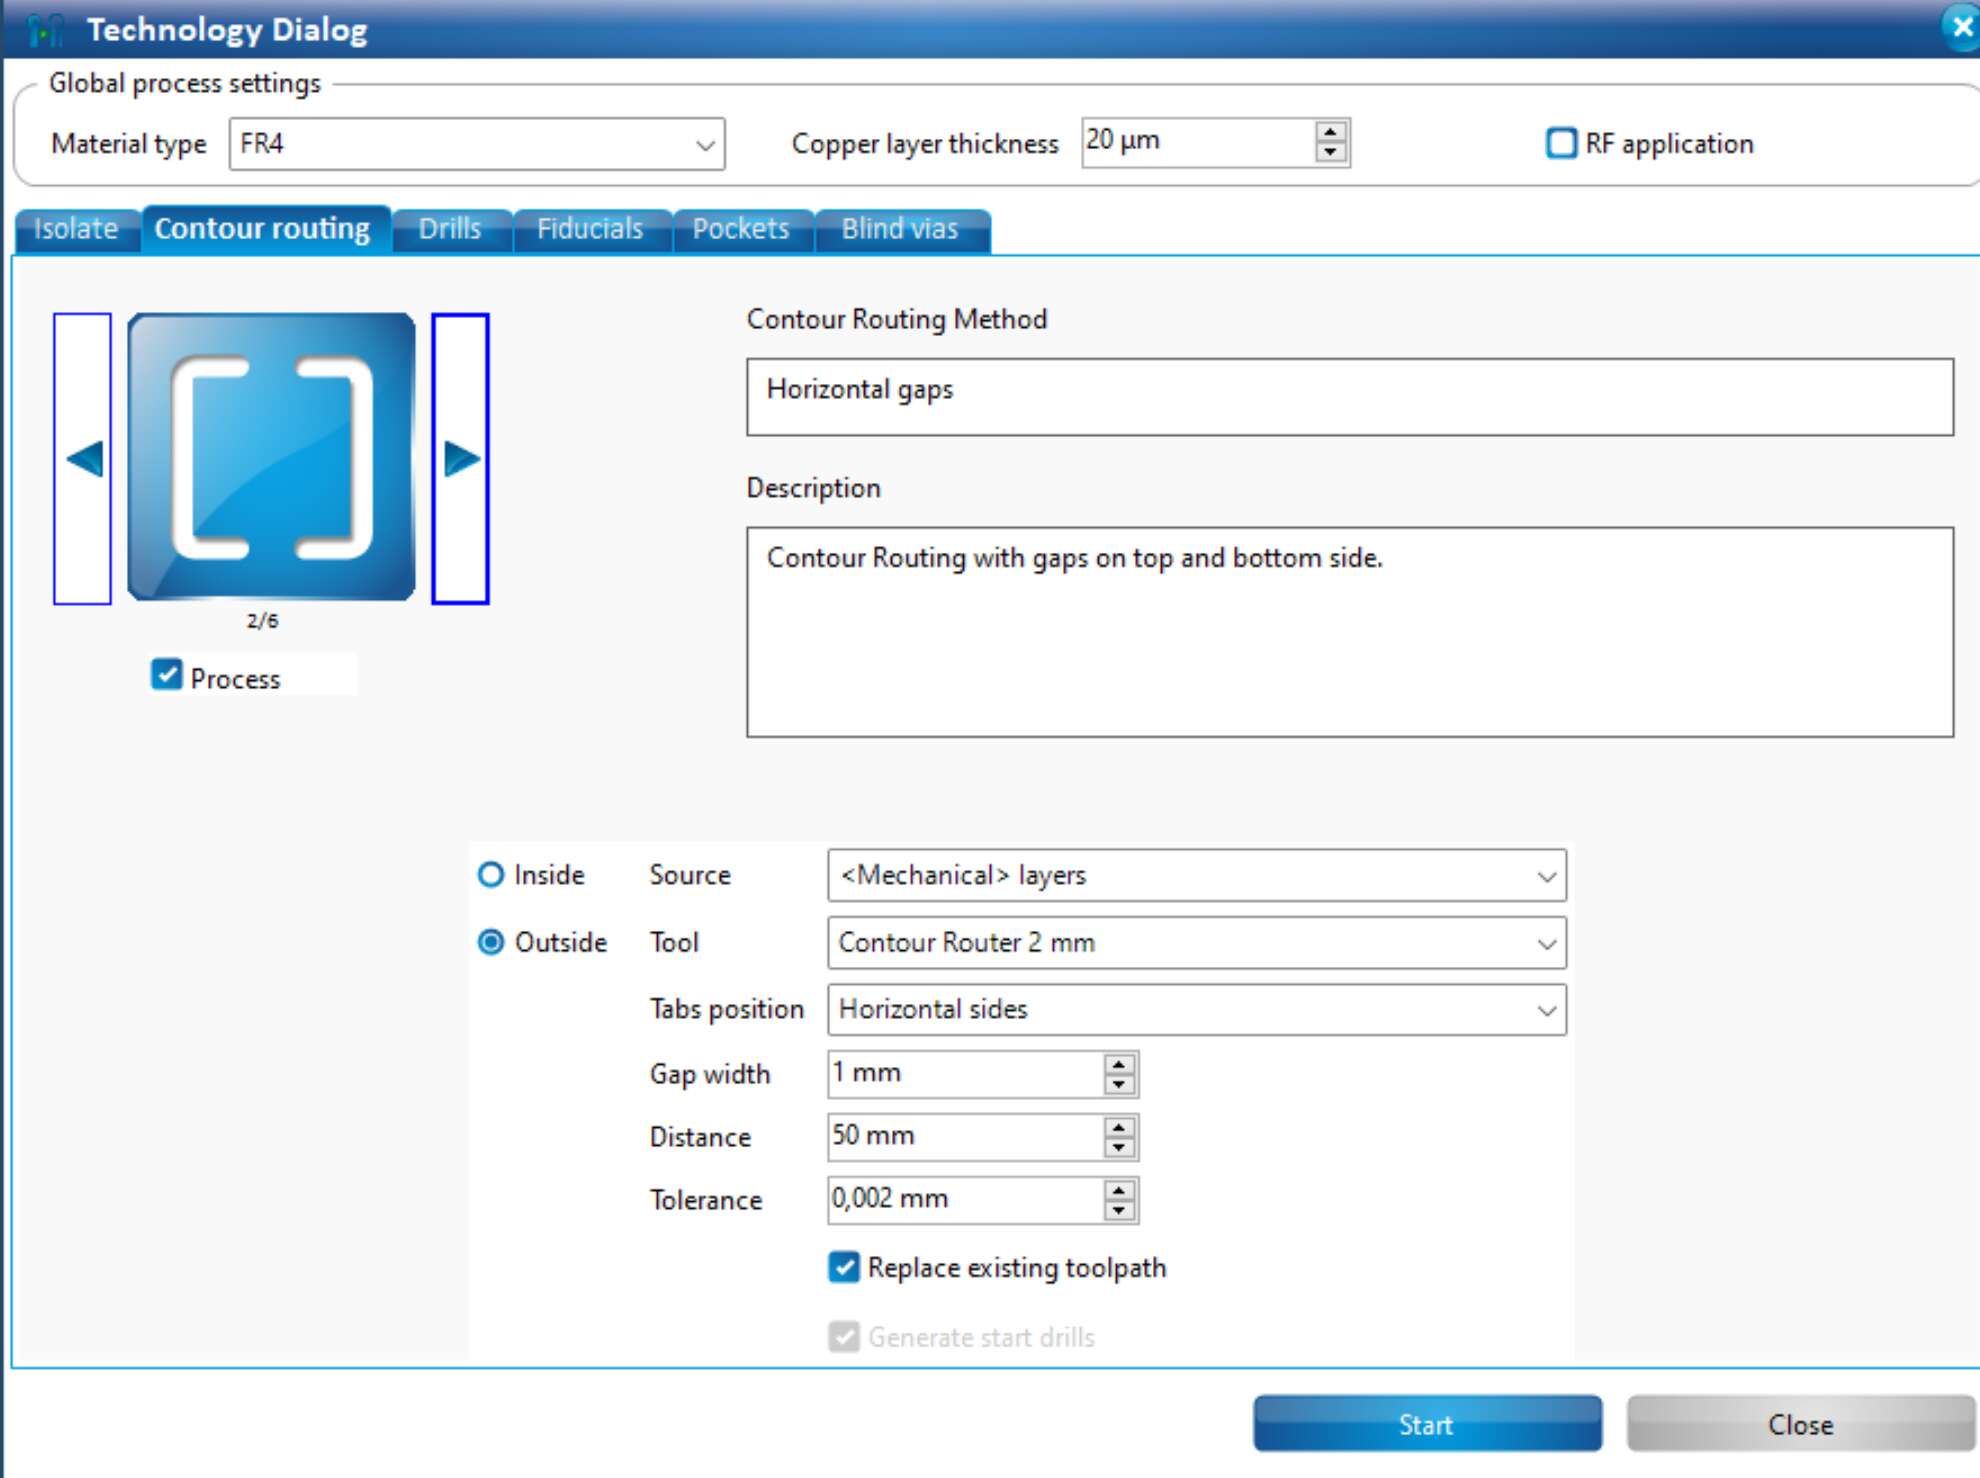Click inside the Tolerance input field
Screen dimensions: 1980x1478
pyautogui.click(x=950, y=1199)
